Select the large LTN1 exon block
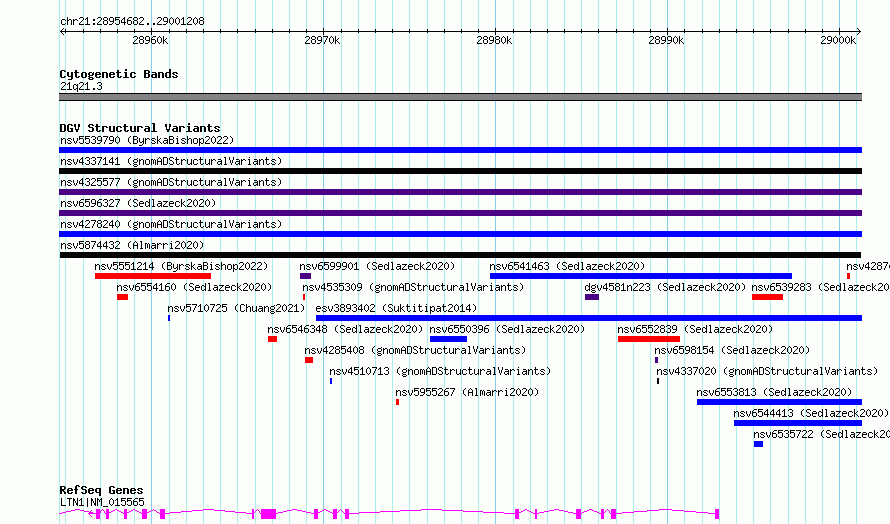 (x=268, y=514)
